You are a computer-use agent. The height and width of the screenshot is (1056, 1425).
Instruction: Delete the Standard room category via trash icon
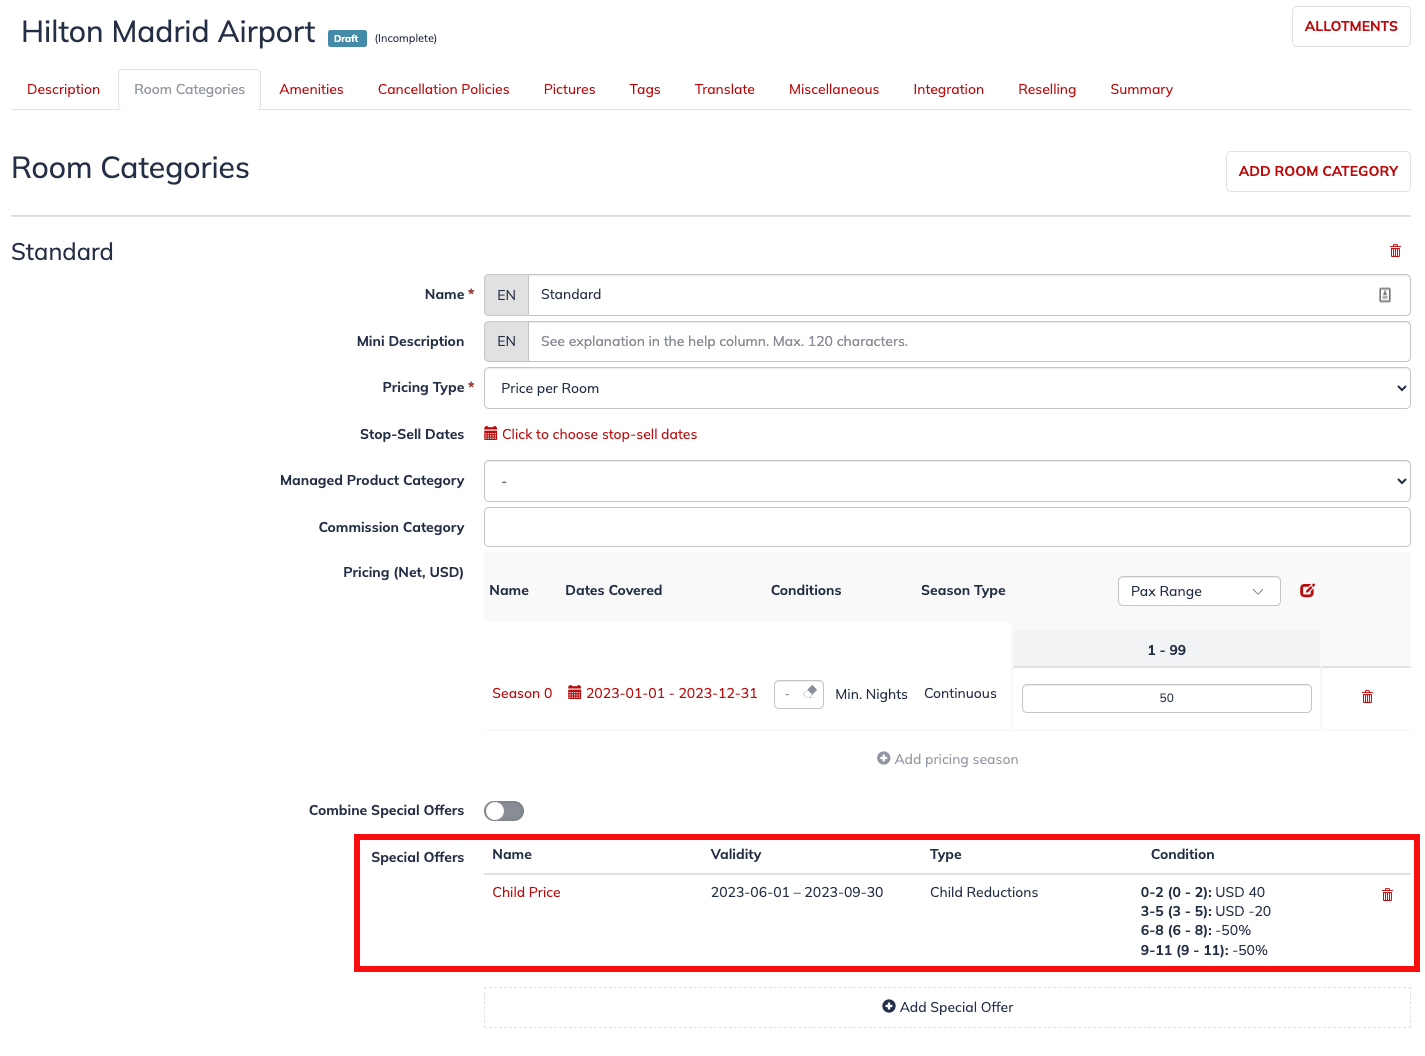(1395, 251)
